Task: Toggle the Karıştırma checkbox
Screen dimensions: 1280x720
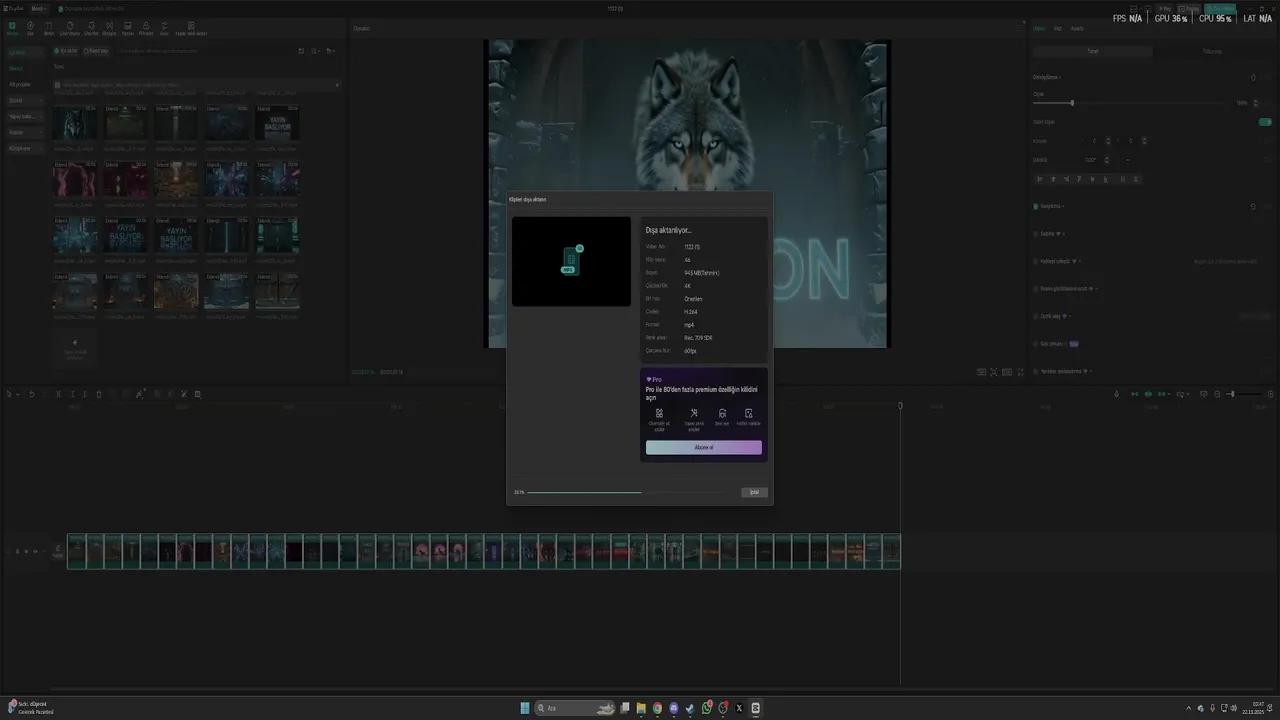Action: click(x=1036, y=206)
